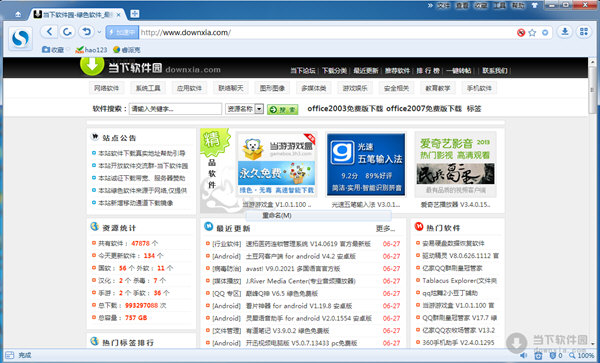Open the 查看 menu
The image size is (600, 363).
[462, 5]
